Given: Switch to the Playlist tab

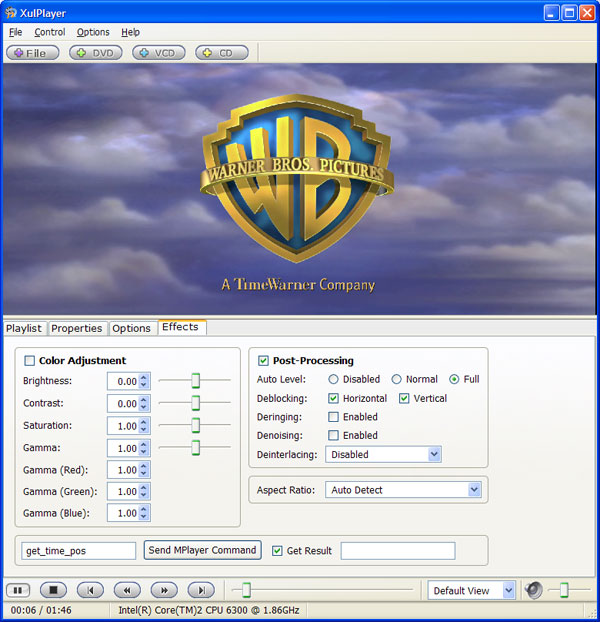Looking at the screenshot, I should [24, 328].
